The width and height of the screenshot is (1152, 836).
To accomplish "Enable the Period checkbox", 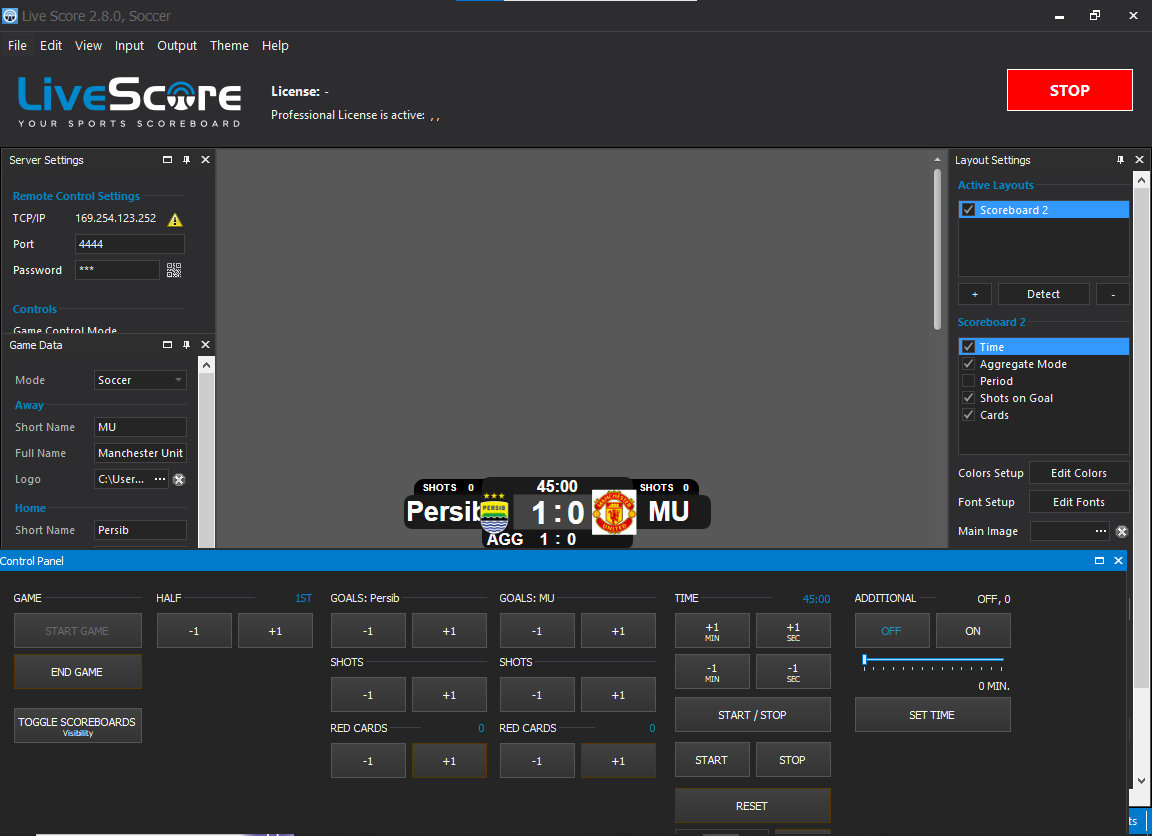I will click(968, 381).
